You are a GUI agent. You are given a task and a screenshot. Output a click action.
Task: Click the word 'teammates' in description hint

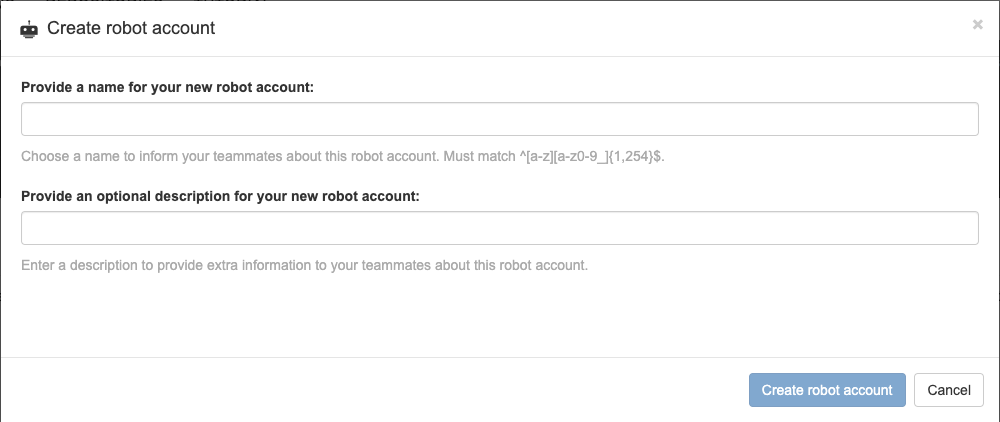coord(393,265)
